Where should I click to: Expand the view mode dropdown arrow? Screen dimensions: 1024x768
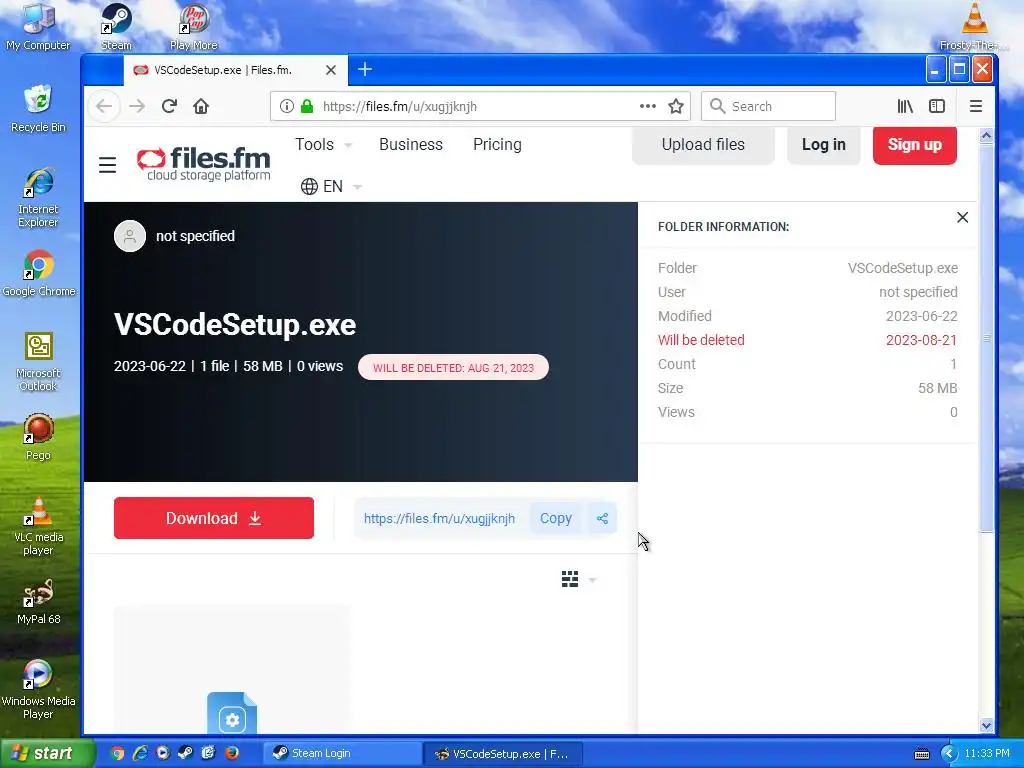592,580
